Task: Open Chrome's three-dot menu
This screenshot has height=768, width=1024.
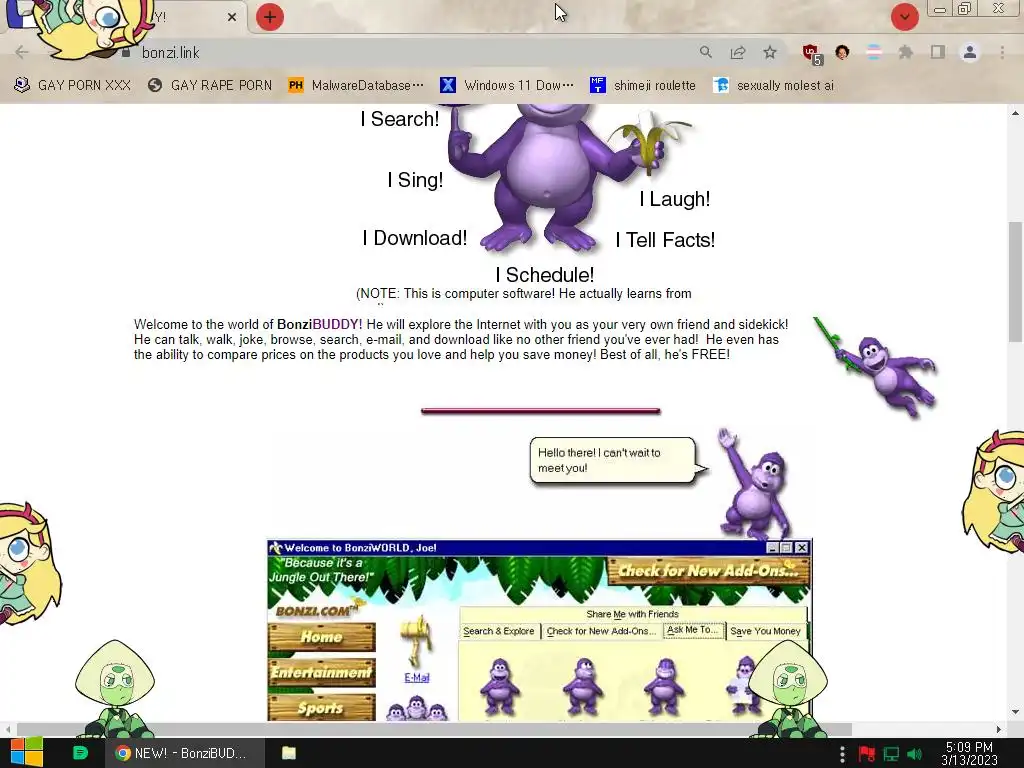Action: pos(1002,52)
